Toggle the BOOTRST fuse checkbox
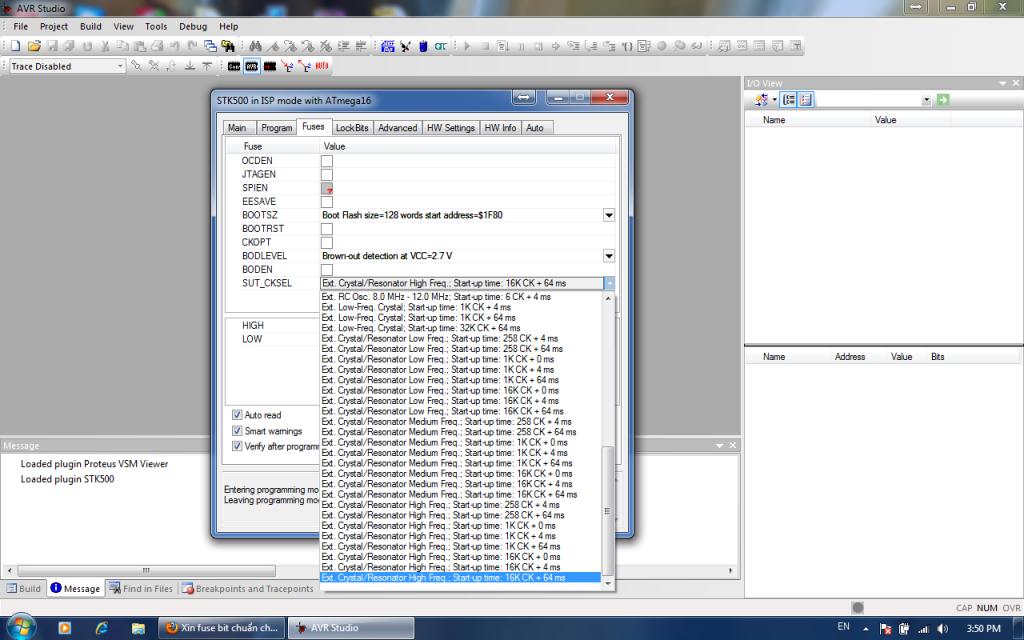1024x640 pixels. [x=327, y=229]
